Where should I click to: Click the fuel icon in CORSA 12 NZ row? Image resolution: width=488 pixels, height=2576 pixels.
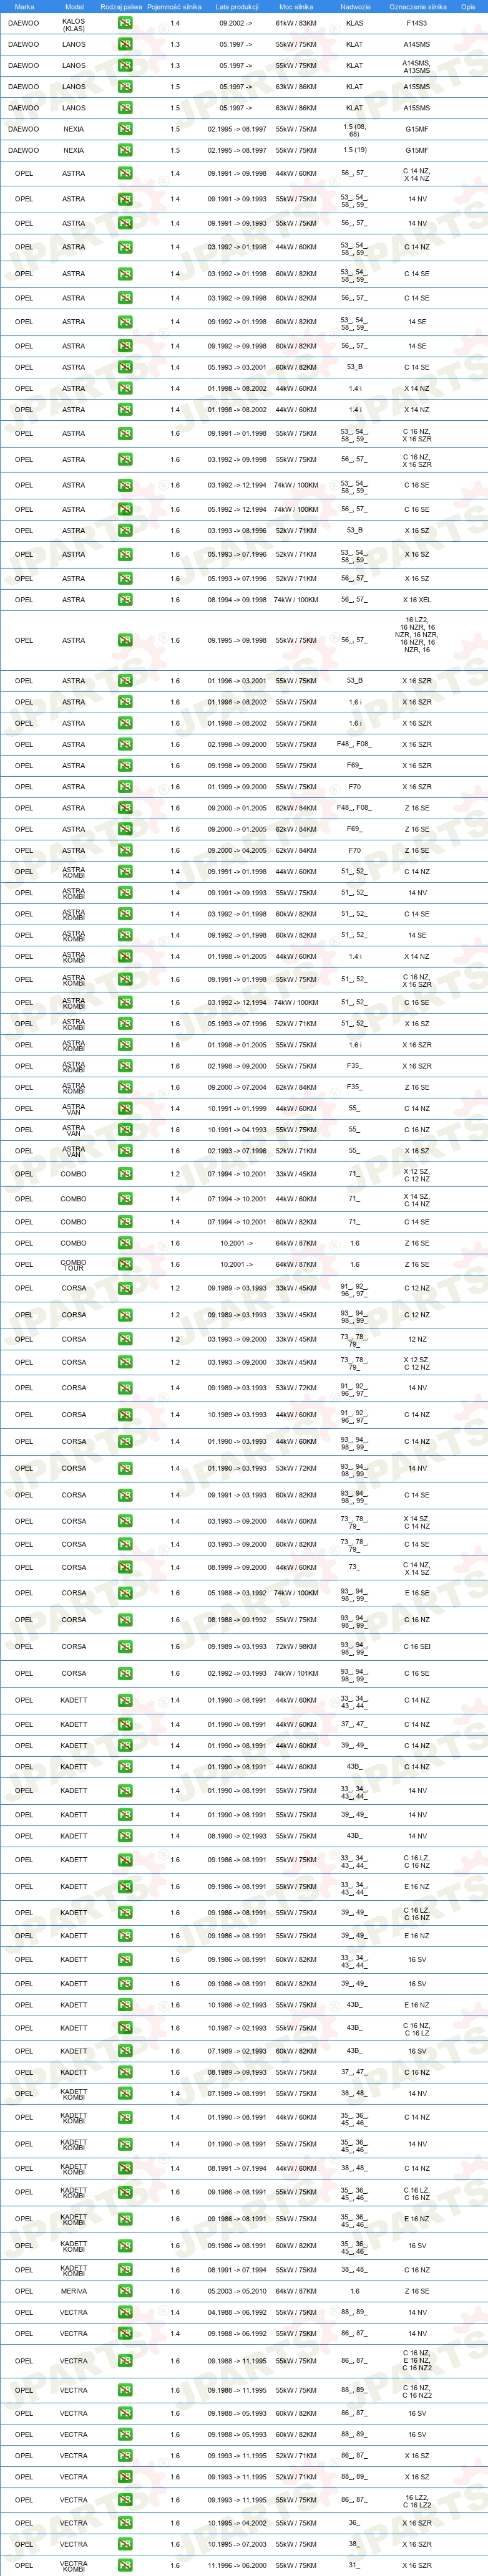coord(125,1339)
